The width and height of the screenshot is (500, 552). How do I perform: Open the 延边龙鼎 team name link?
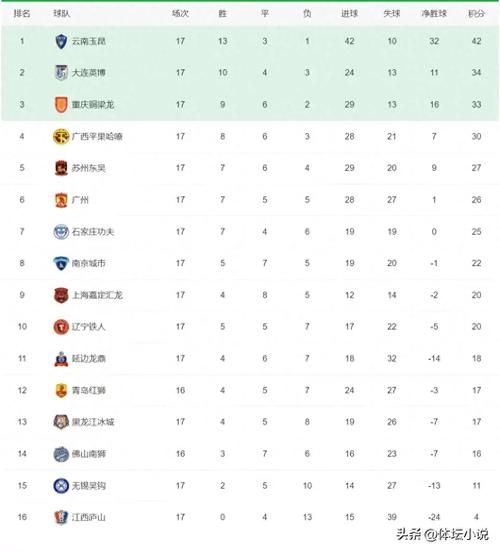89,359
